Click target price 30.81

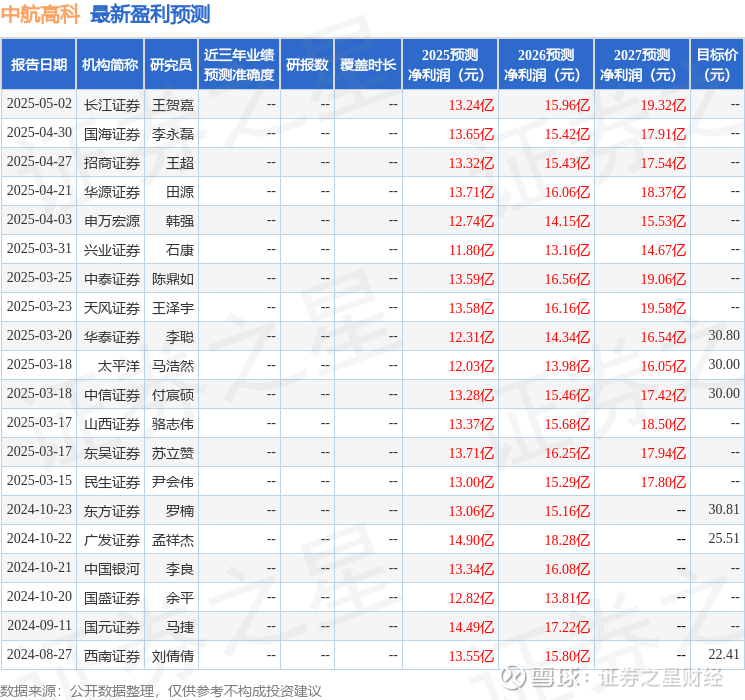[724, 509]
